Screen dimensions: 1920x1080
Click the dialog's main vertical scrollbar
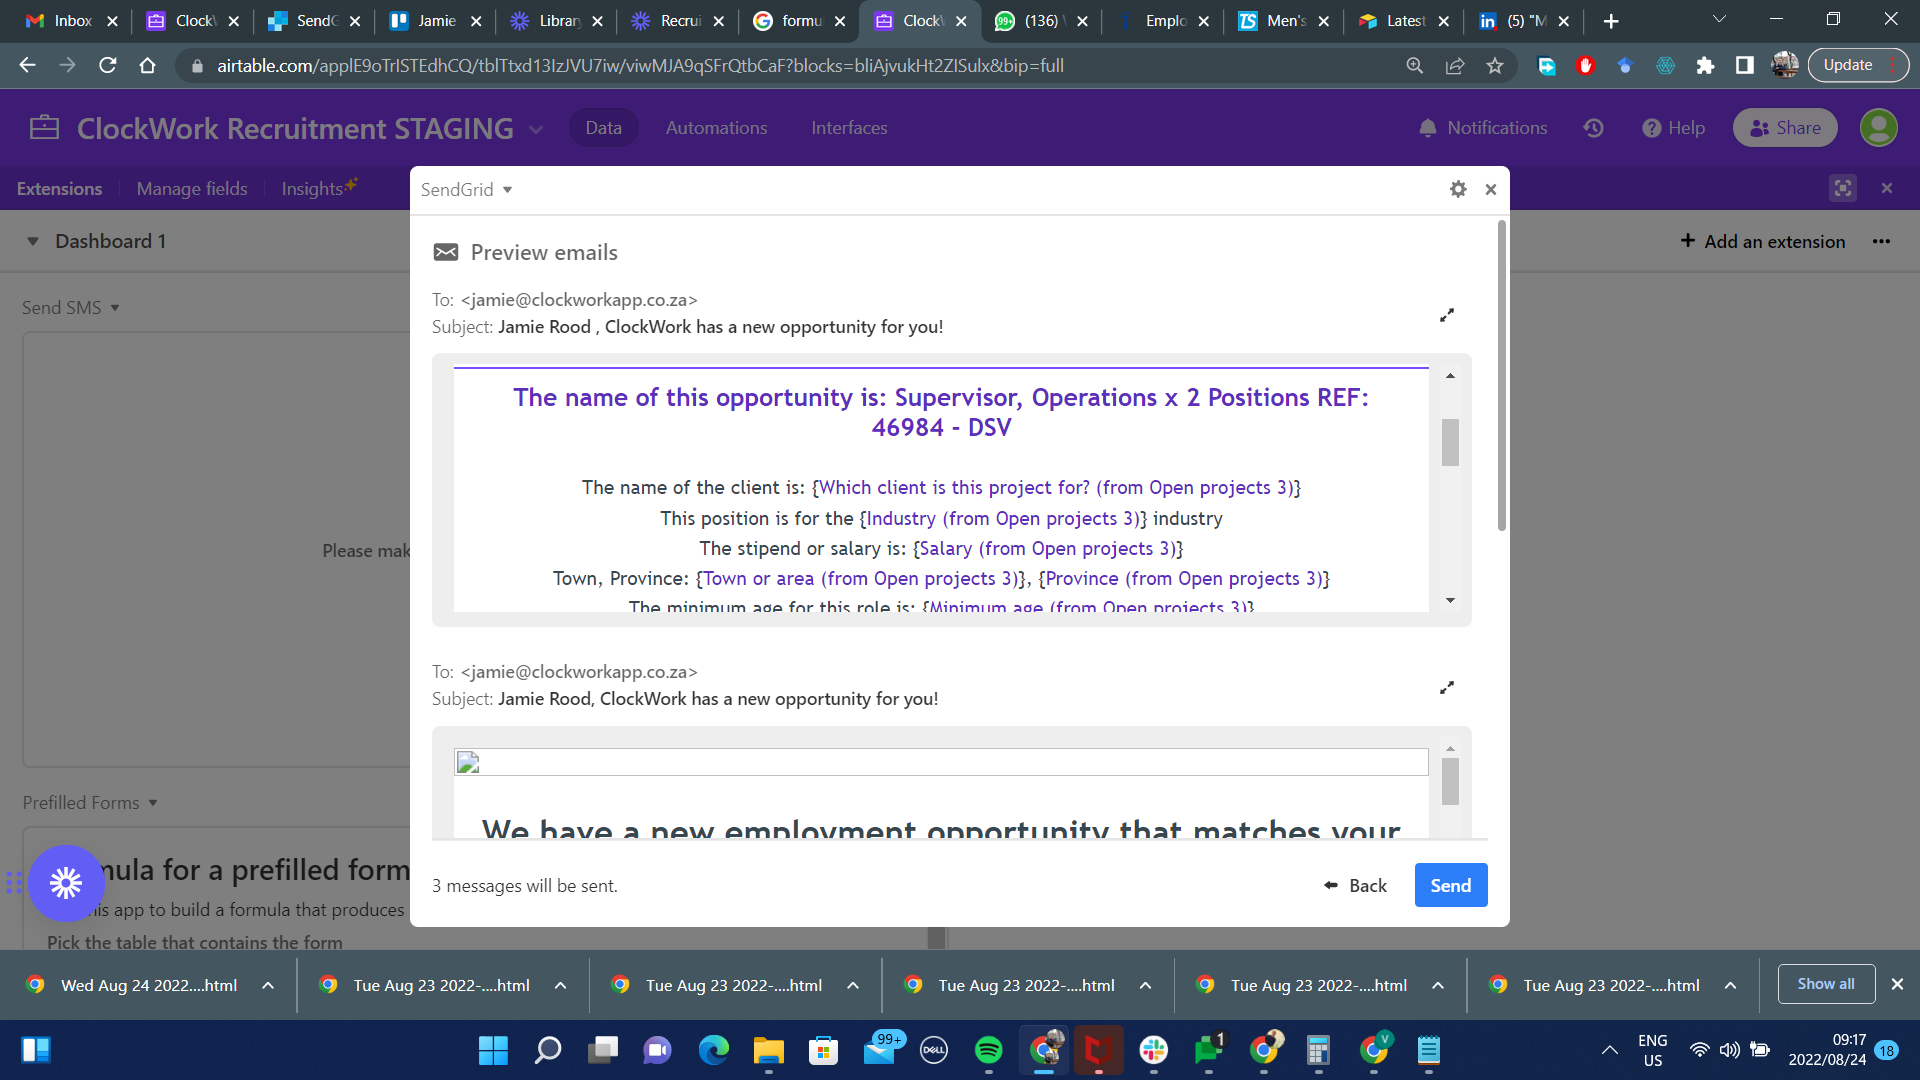pyautogui.click(x=1501, y=377)
